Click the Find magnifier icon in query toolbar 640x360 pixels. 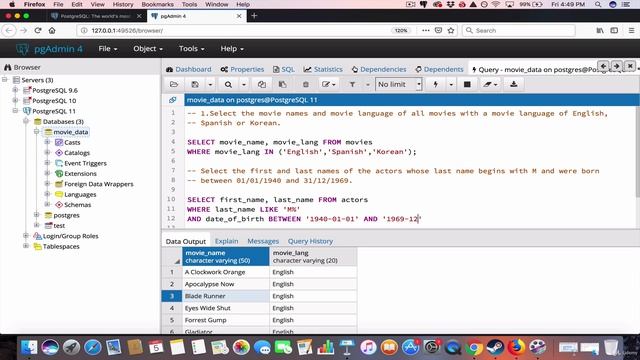[228, 84]
